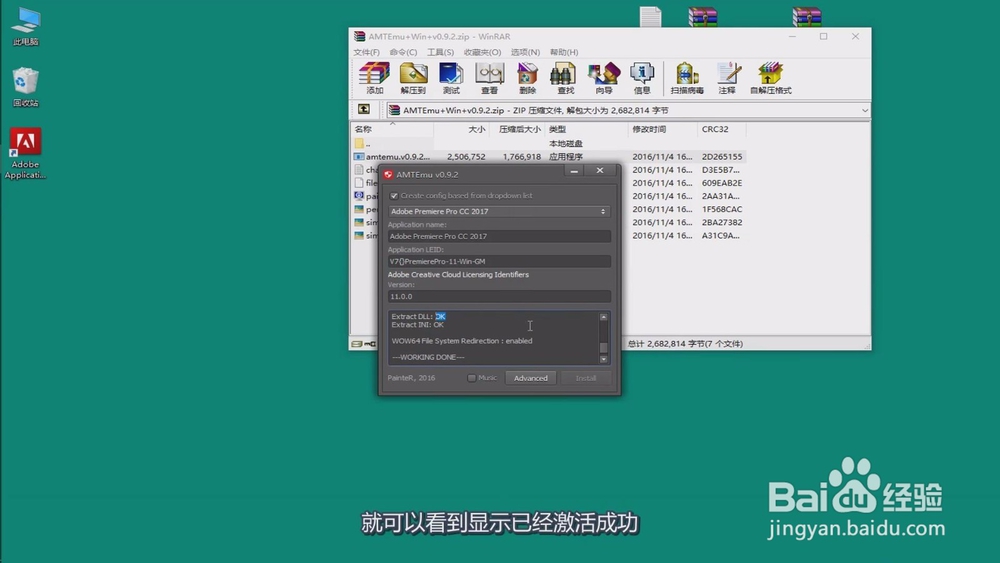The image size is (1000, 563).
Task: Toggle the Music checkbox in AMTEmu
Action: point(471,378)
